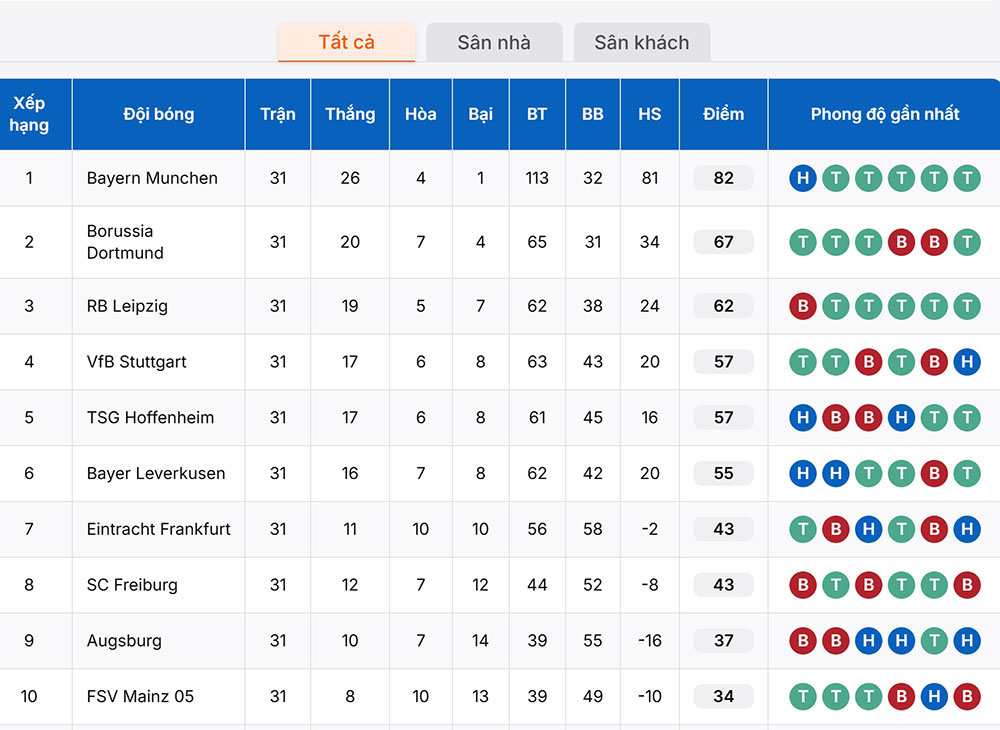
Task: Click the first green T icon in Borussia Dortmund row
Action: point(803,242)
